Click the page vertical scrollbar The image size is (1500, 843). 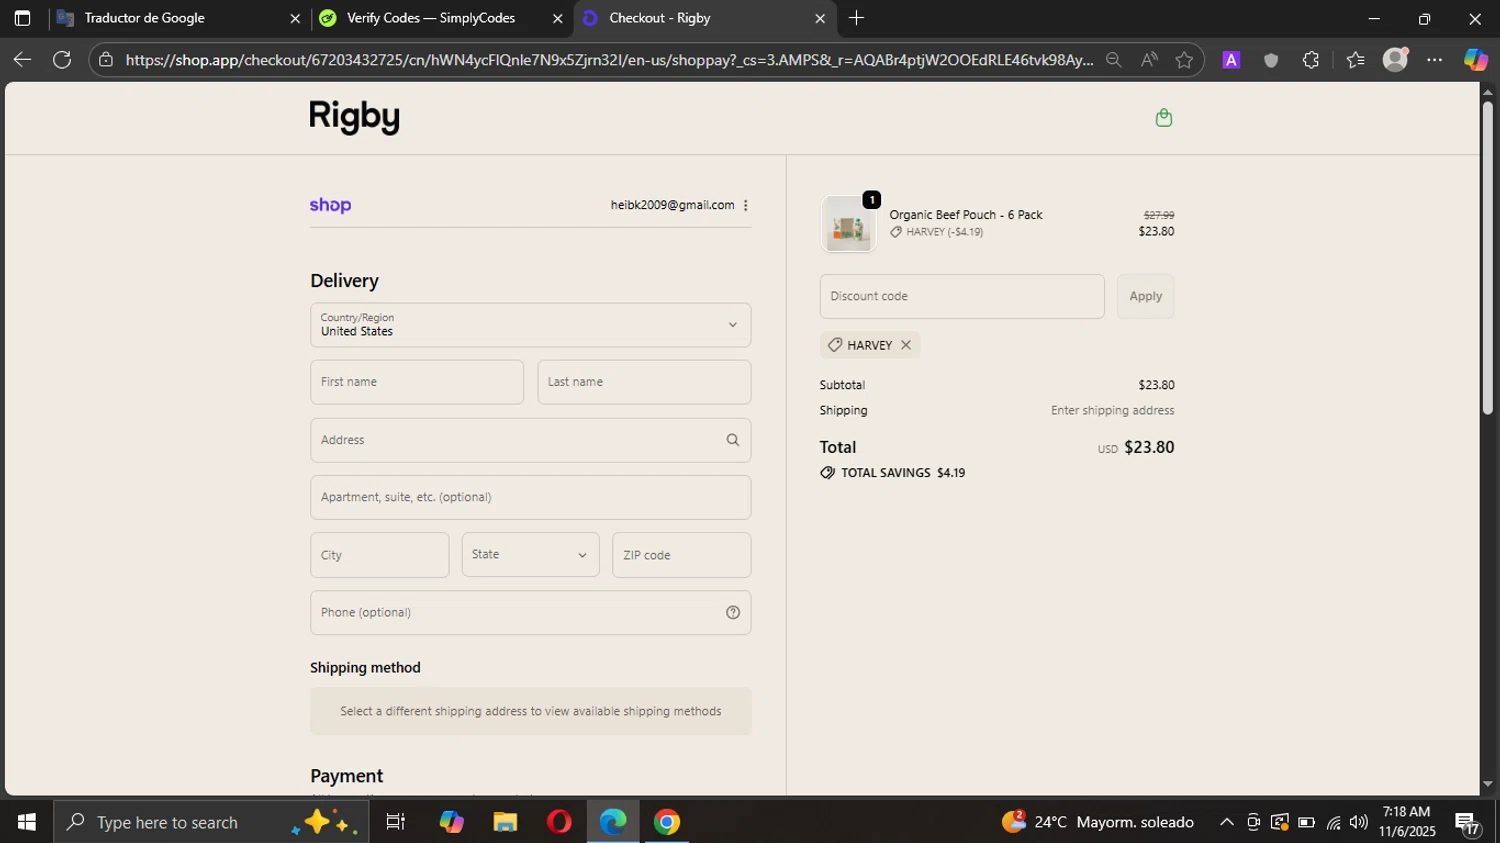pos(1487,258)
